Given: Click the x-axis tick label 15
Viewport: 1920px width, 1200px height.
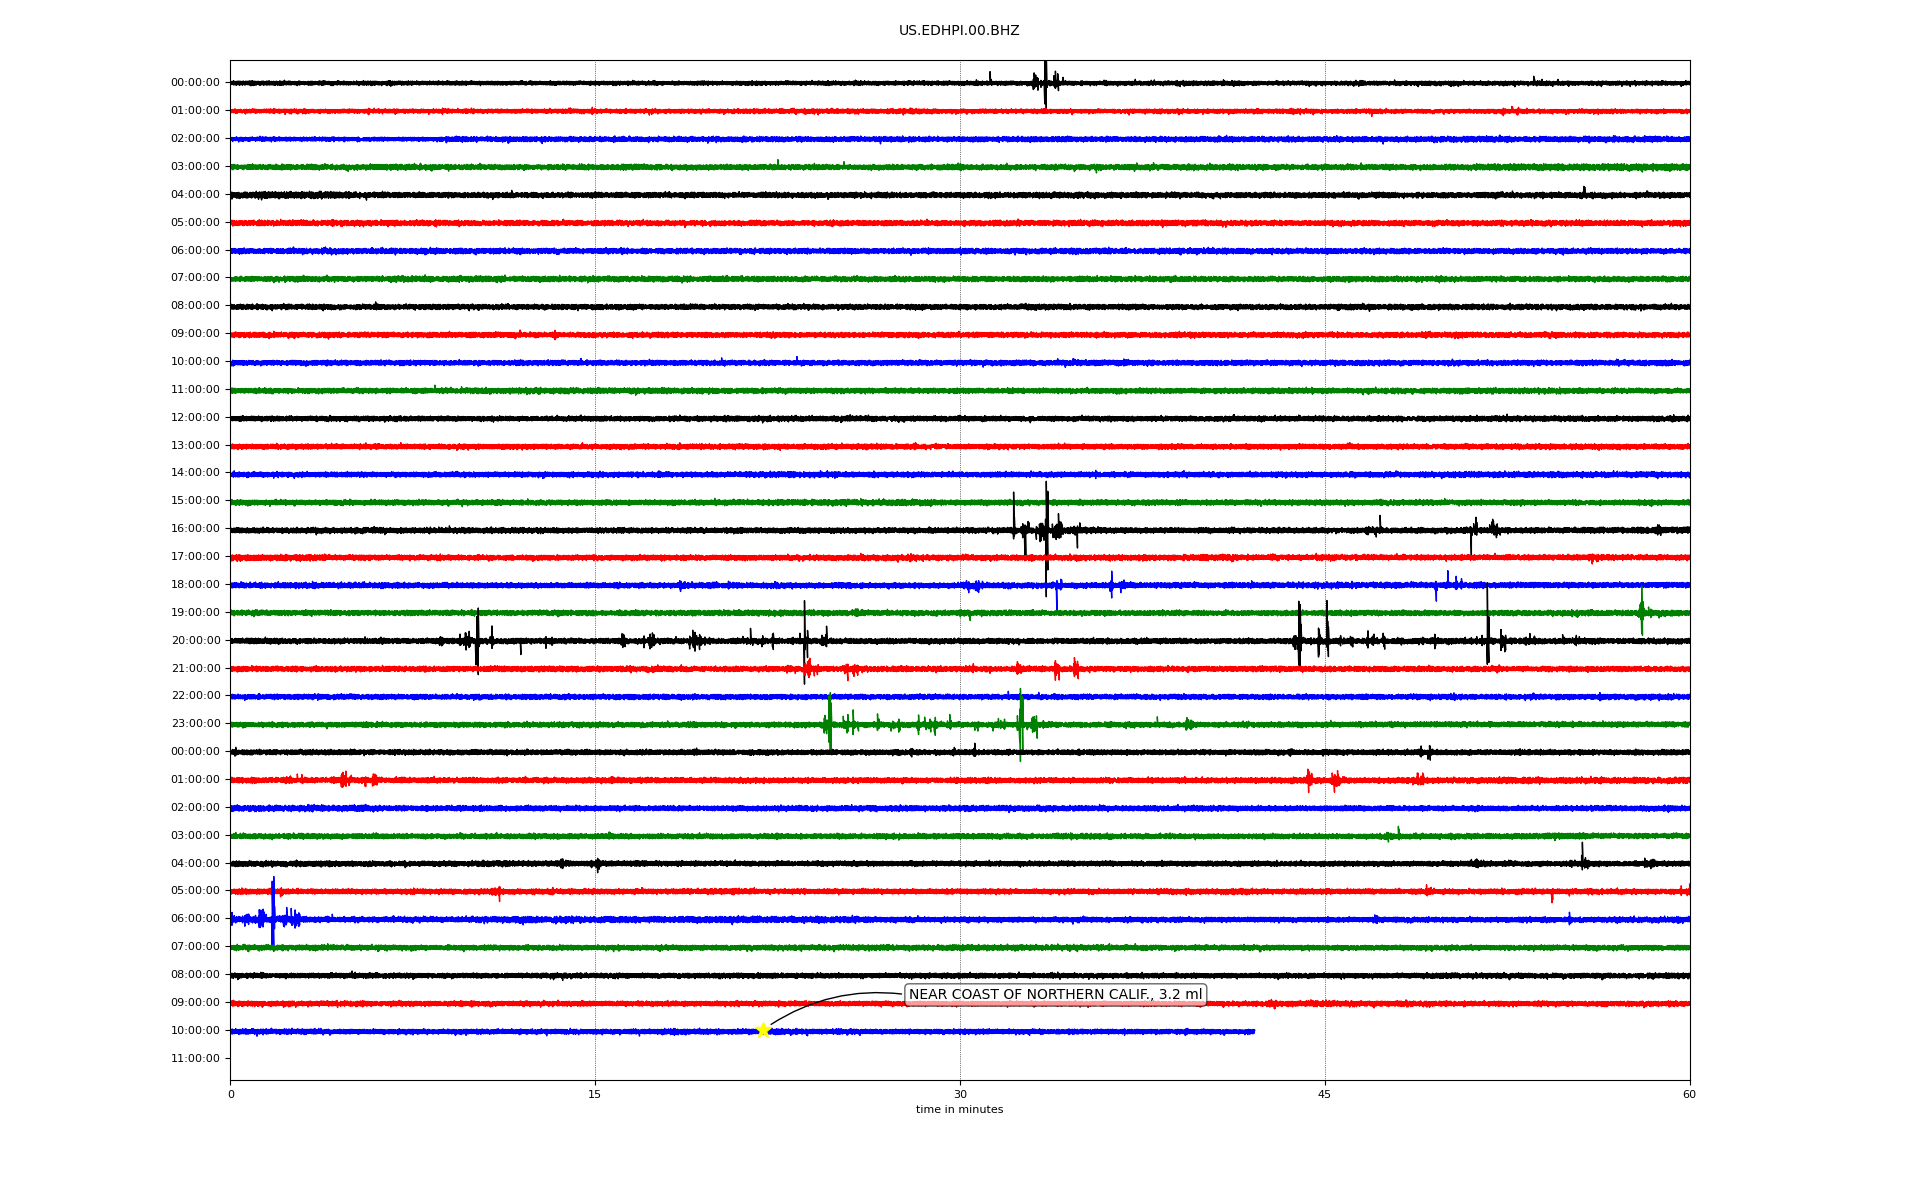Looking at the screenshot, I should tap(595, 1094).
